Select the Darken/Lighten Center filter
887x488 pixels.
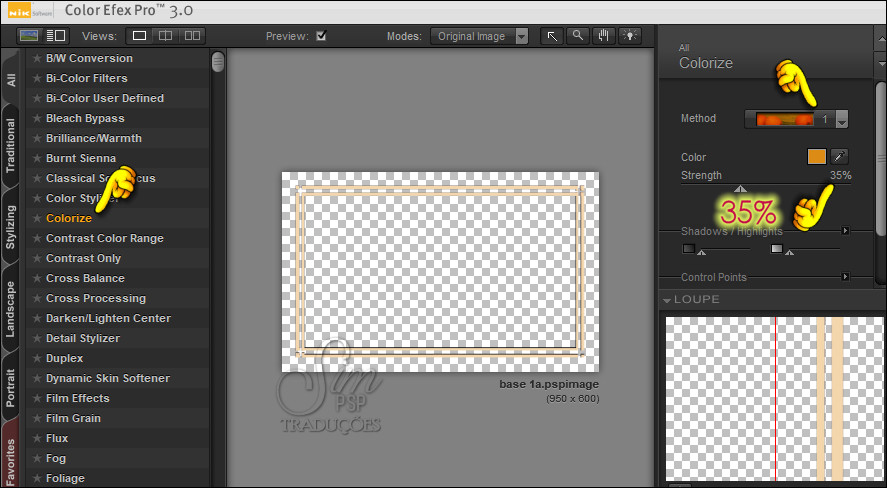pyautogui.click(x=108, y=318)
